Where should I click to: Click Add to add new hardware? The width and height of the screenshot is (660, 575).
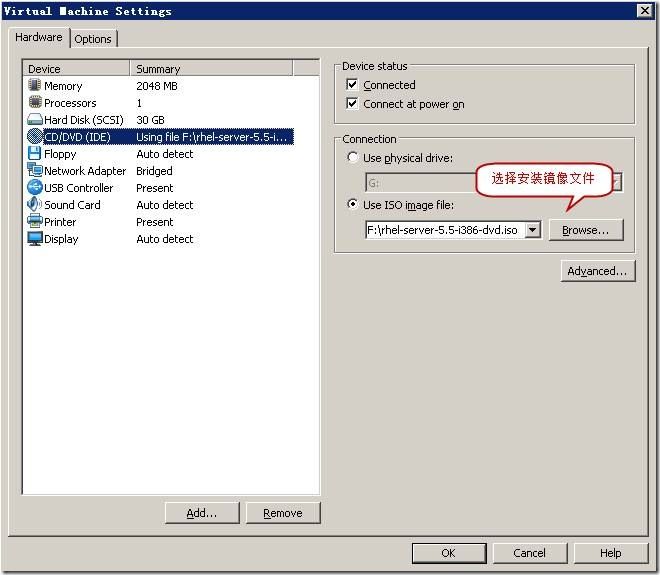[202, 513]
